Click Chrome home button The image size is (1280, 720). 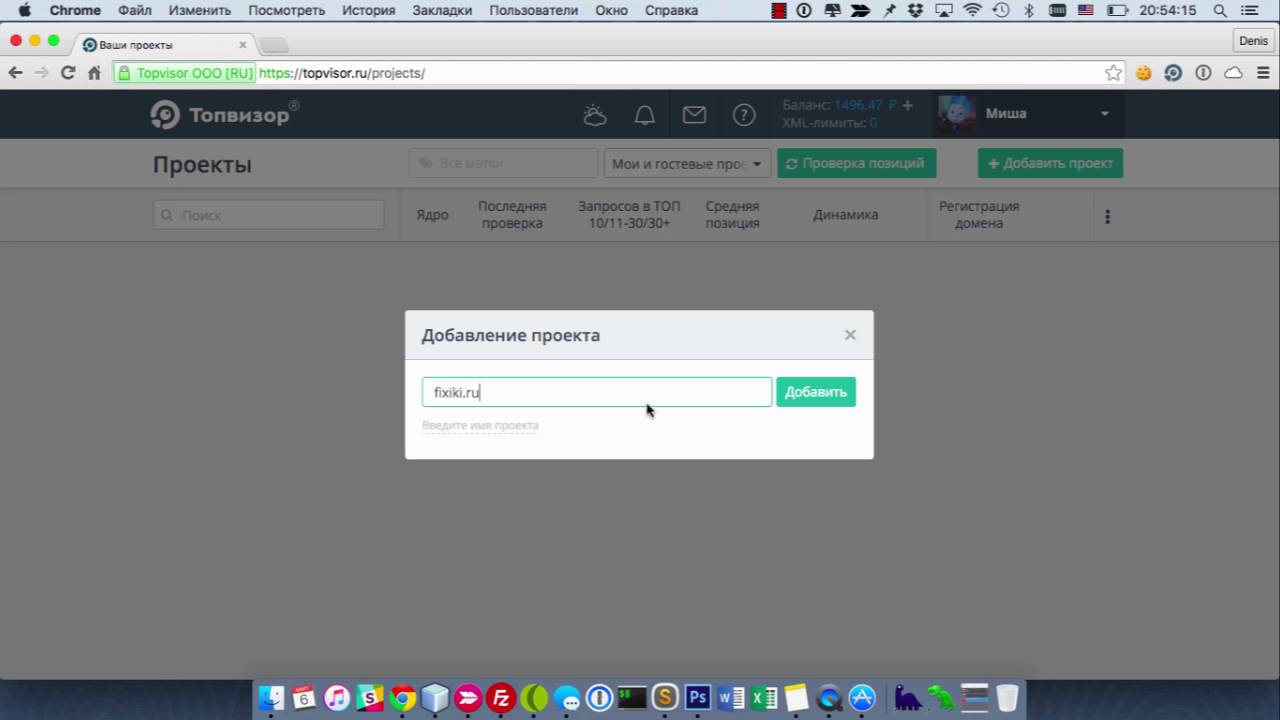94,73
